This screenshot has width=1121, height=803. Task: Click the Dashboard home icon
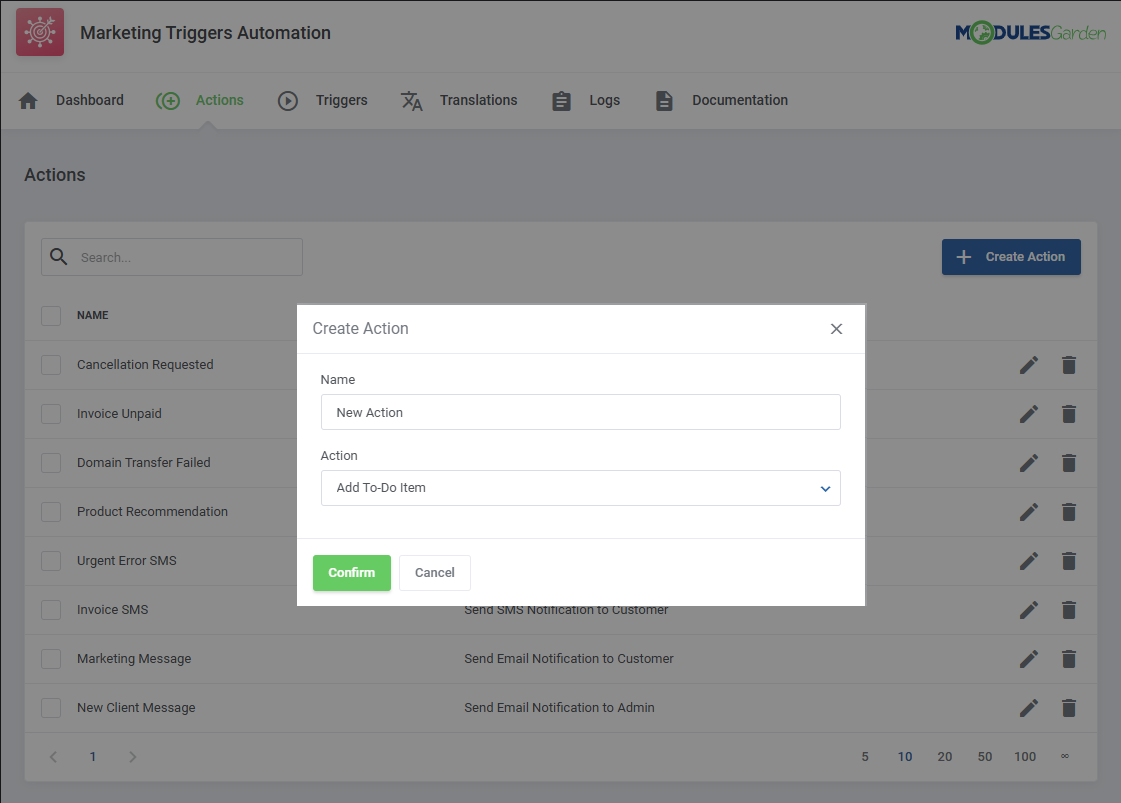[28, 101]
